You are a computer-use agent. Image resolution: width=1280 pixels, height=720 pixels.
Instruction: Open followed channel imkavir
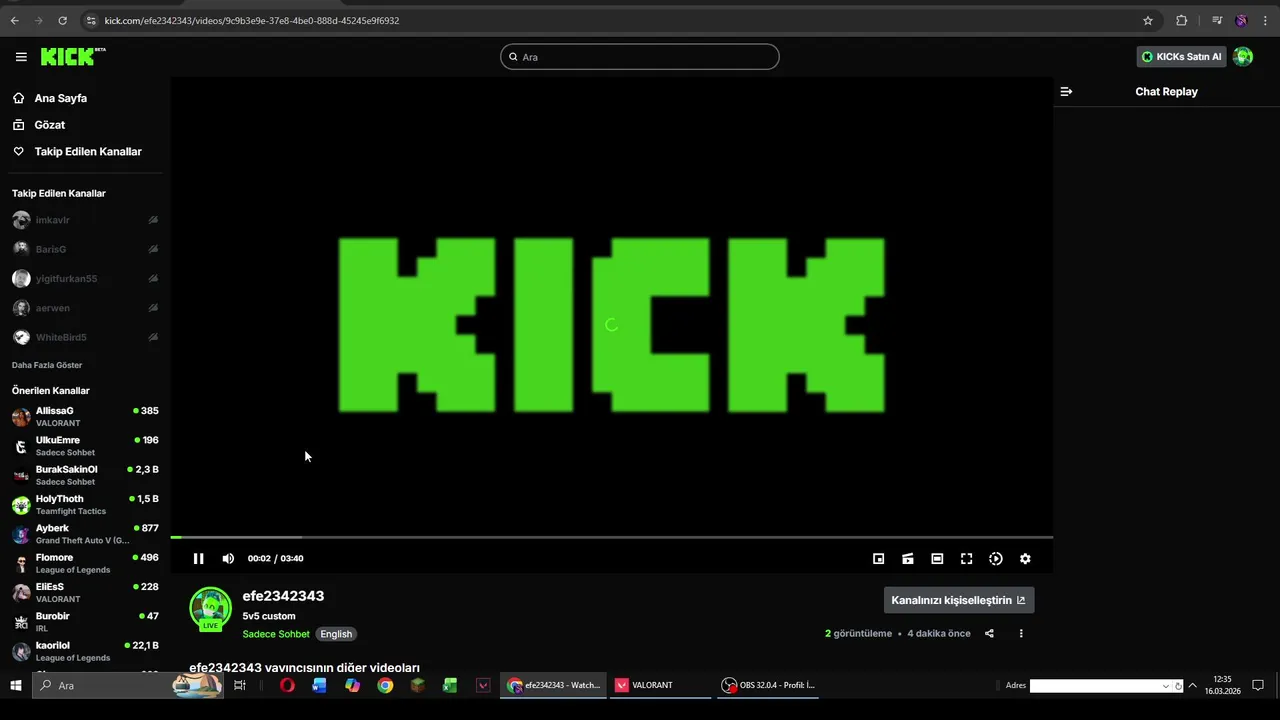coord(85,220)
